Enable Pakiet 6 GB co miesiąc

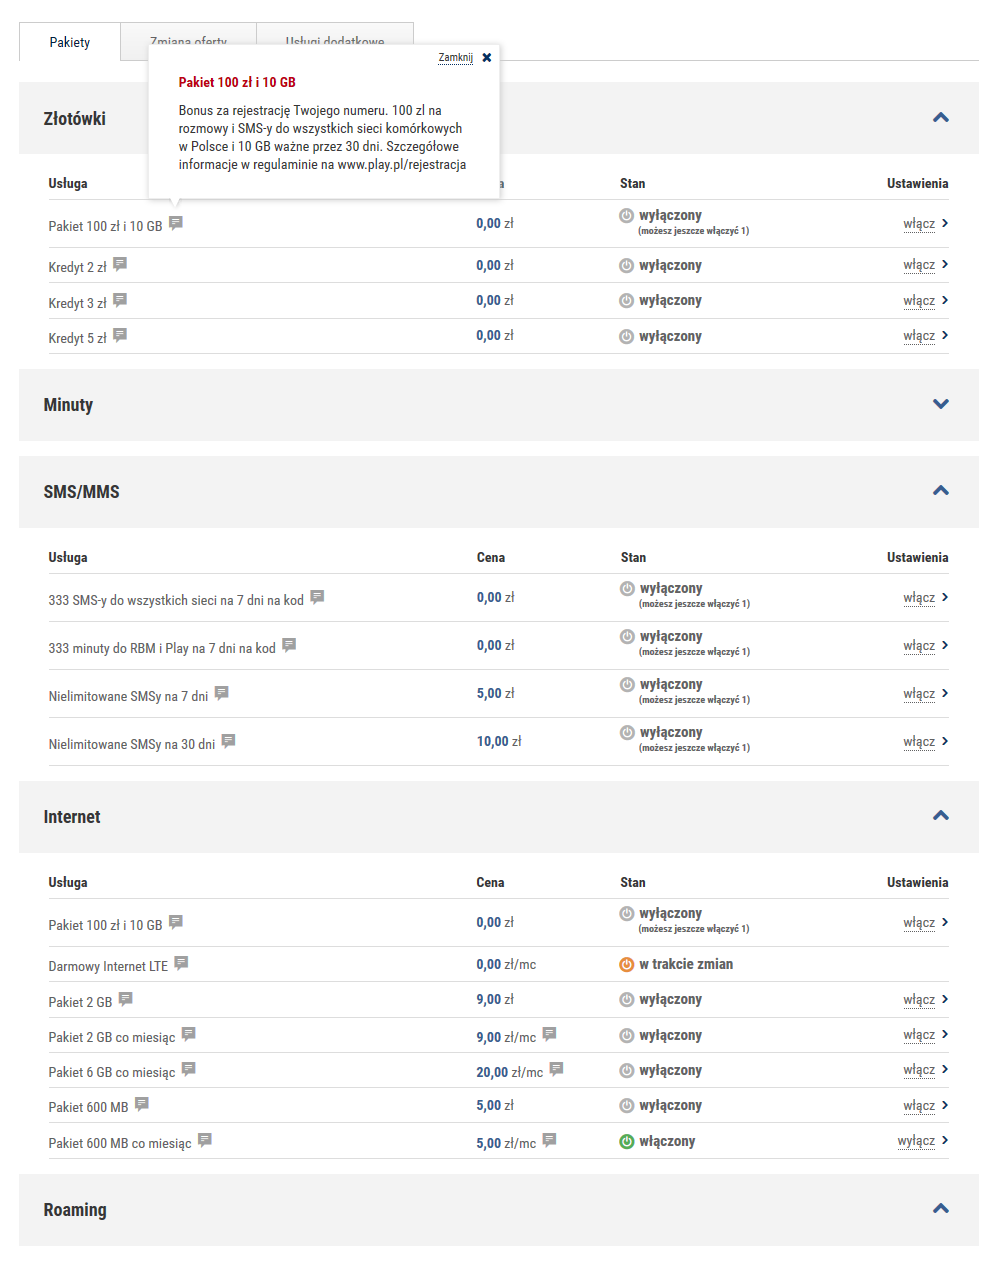coord(919,1070)
